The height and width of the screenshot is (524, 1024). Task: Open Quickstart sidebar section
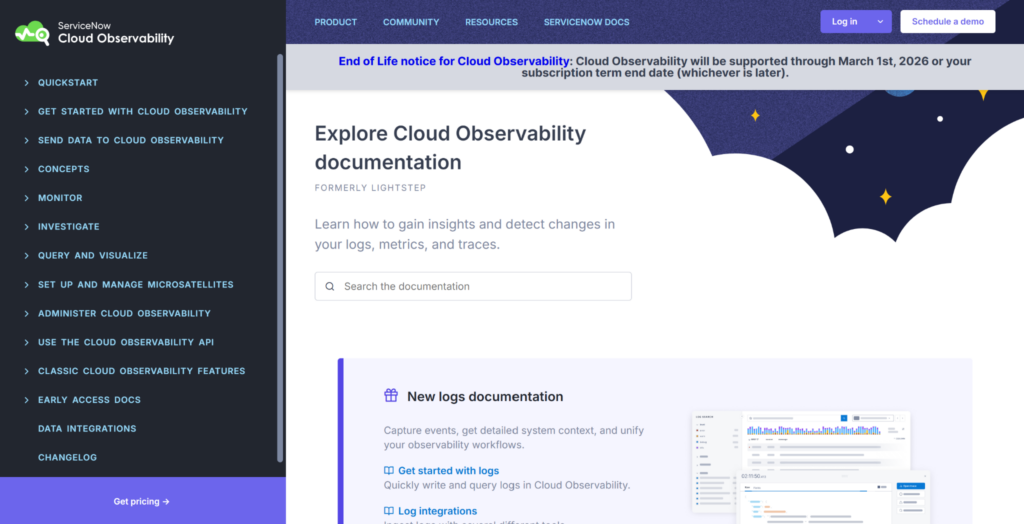pyautogui.click(x=68, y=83)
